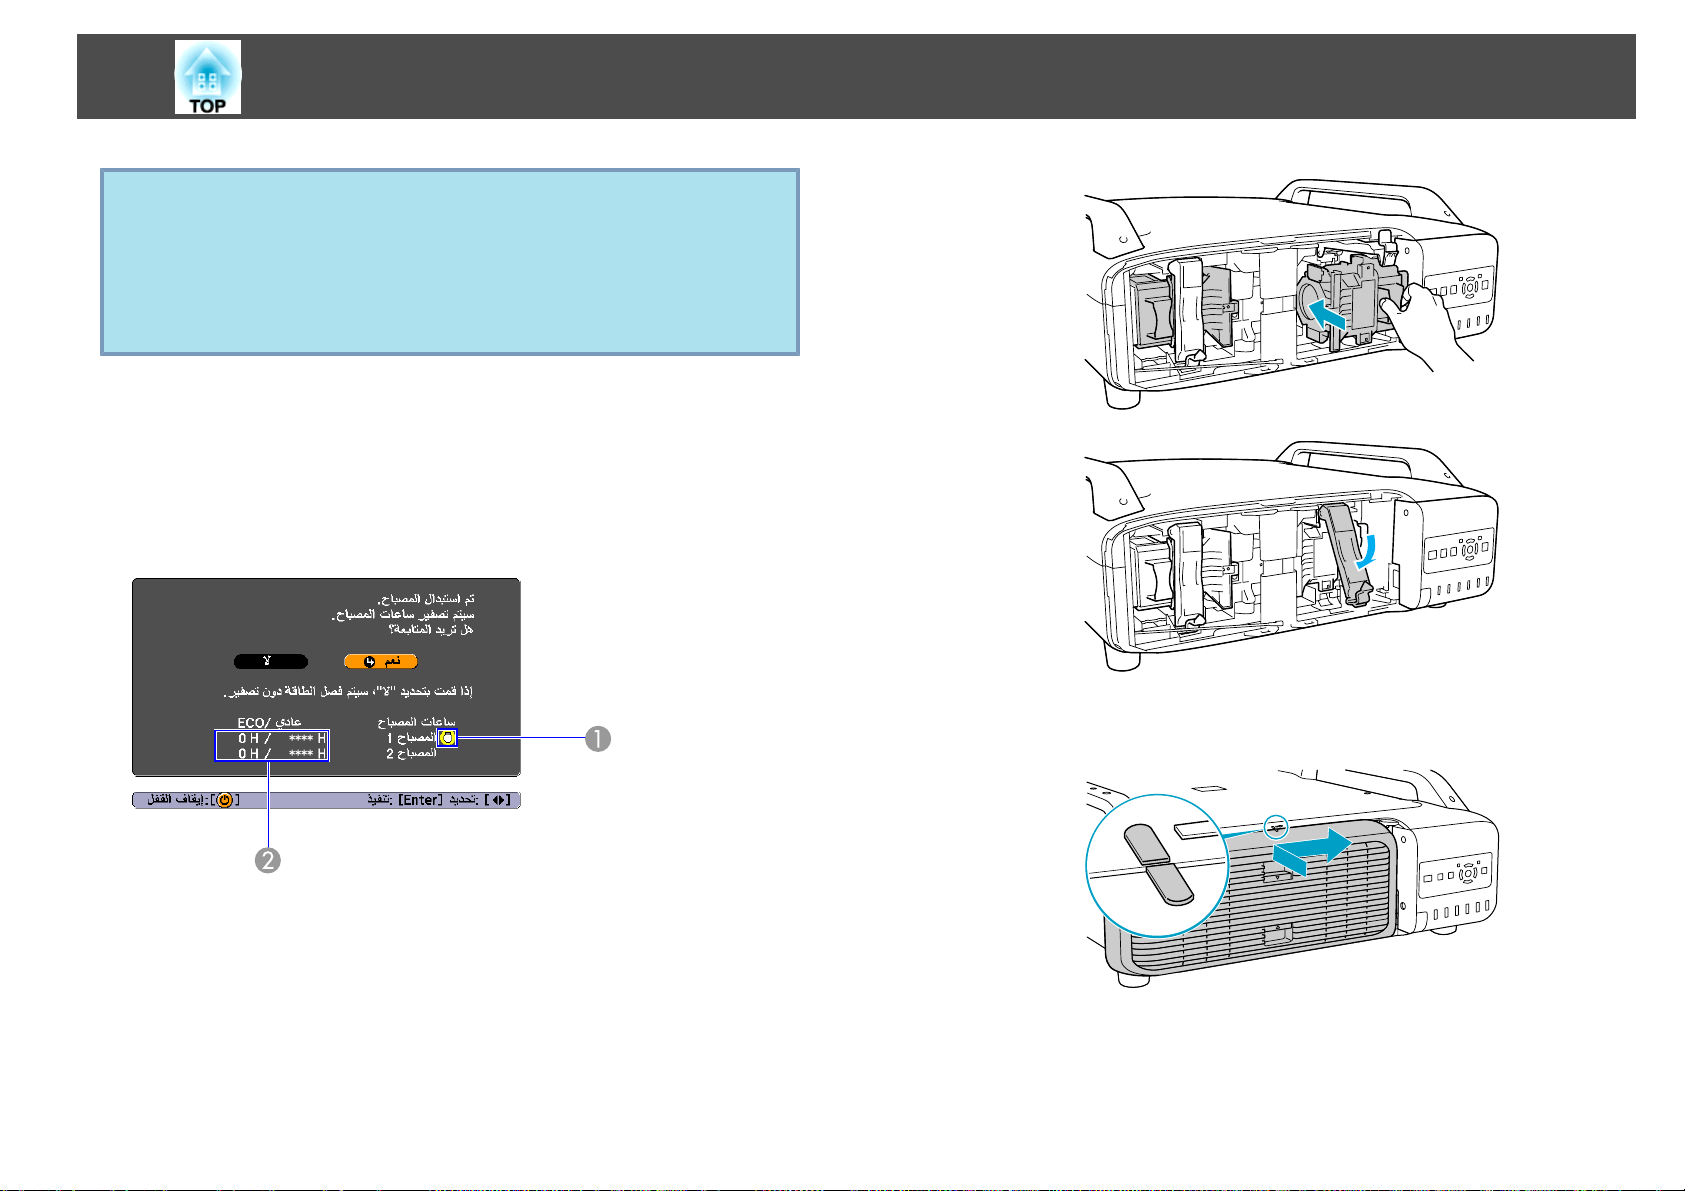Click the lamp cover sliding illustration

(x=1292, y=878)
